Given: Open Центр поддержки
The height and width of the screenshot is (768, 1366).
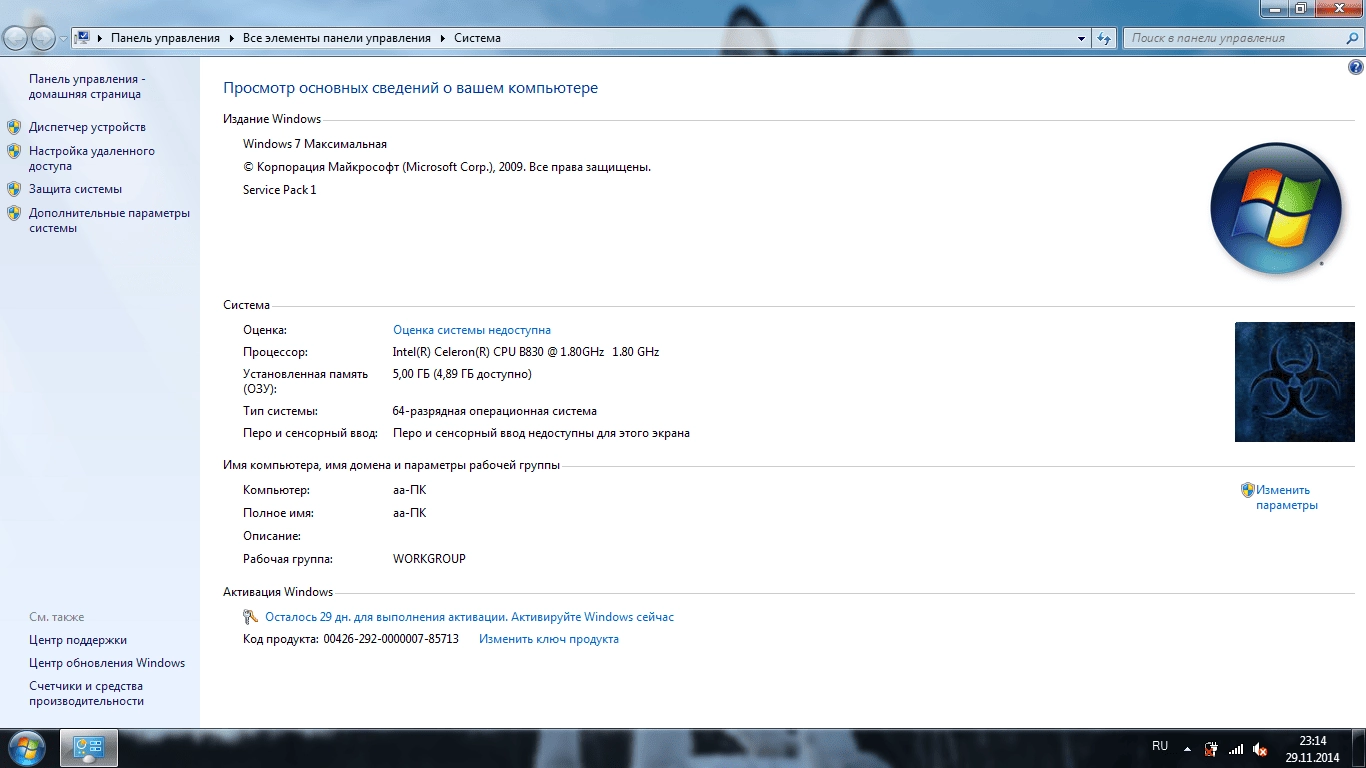Looking at the screenshot, I should [78, 640].
